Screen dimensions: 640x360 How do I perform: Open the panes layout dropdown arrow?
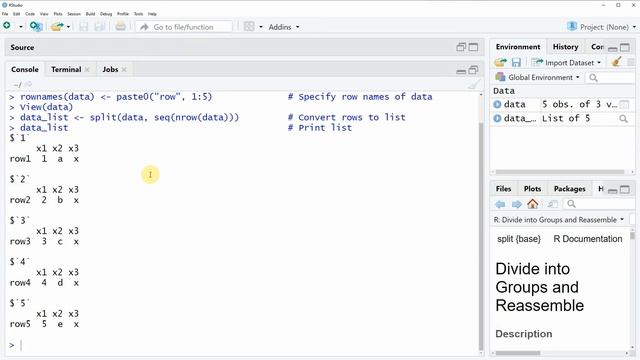pos(261,27)
